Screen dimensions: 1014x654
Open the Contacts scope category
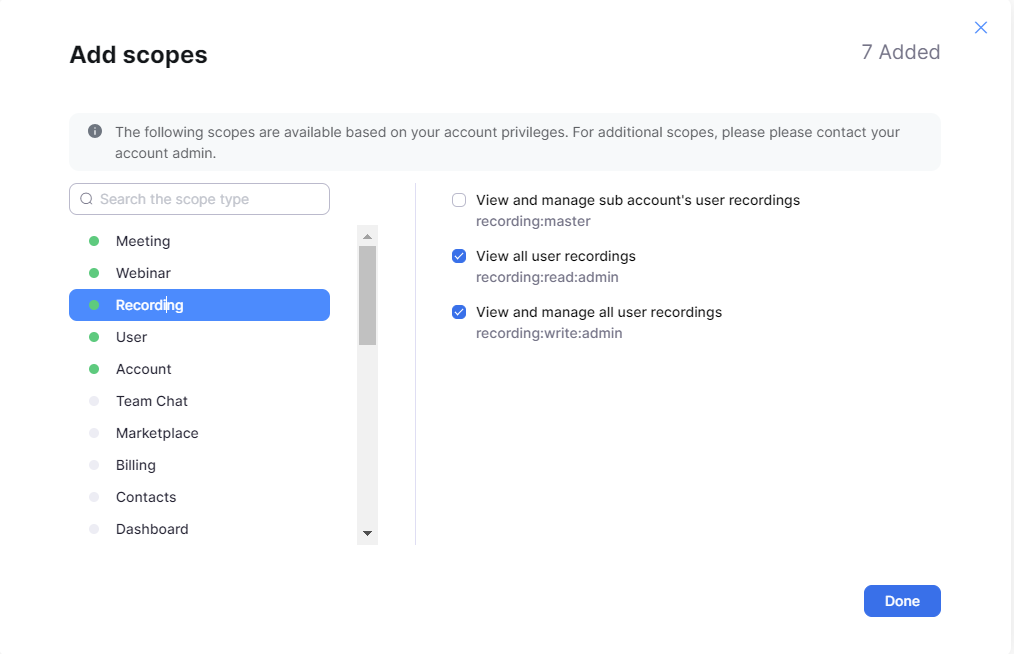point(146,497)
